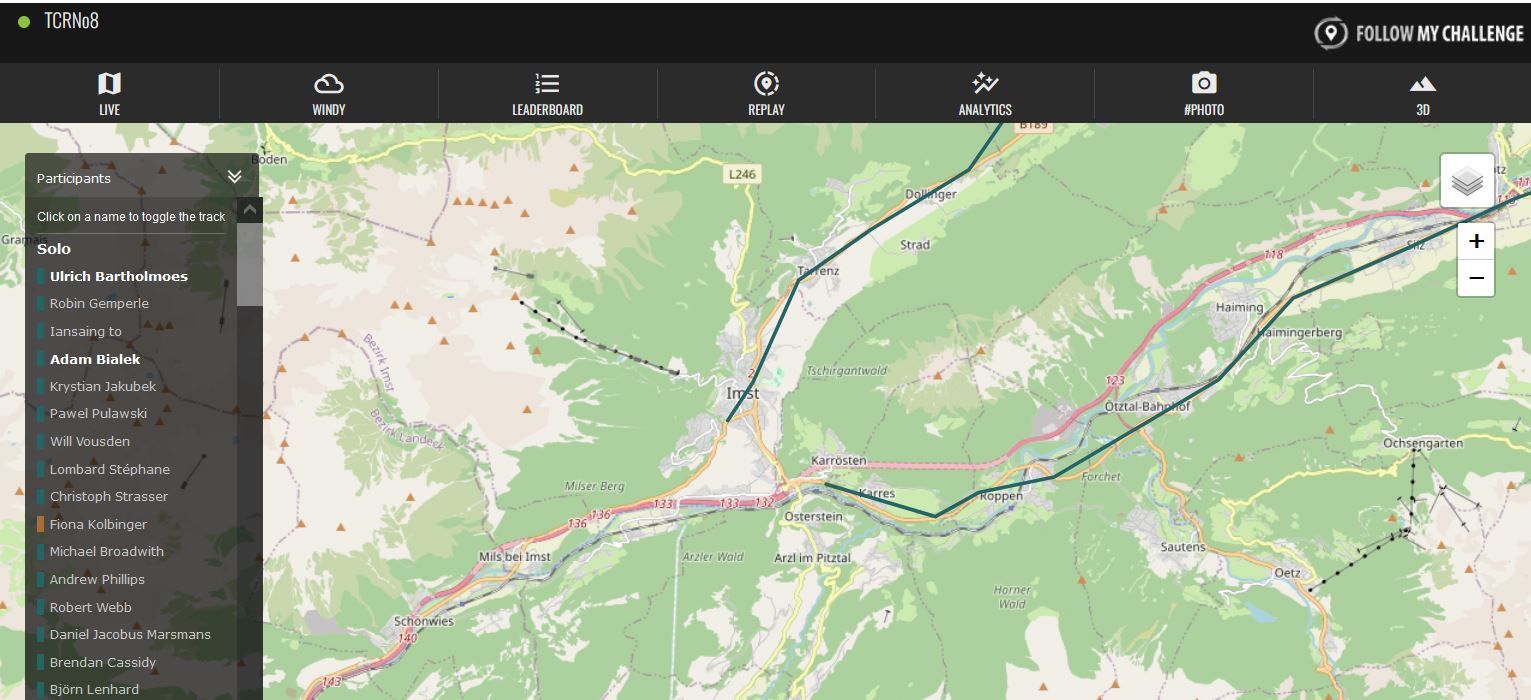The height and width of the screenshot is (700, 1531).
Task: Select the ANALYTICS tab label
Action: (985, 109)
